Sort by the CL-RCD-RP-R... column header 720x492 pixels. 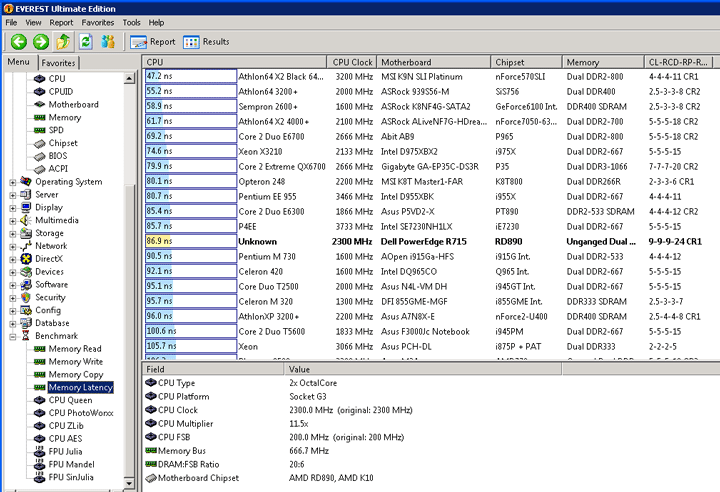pos(679,62)
